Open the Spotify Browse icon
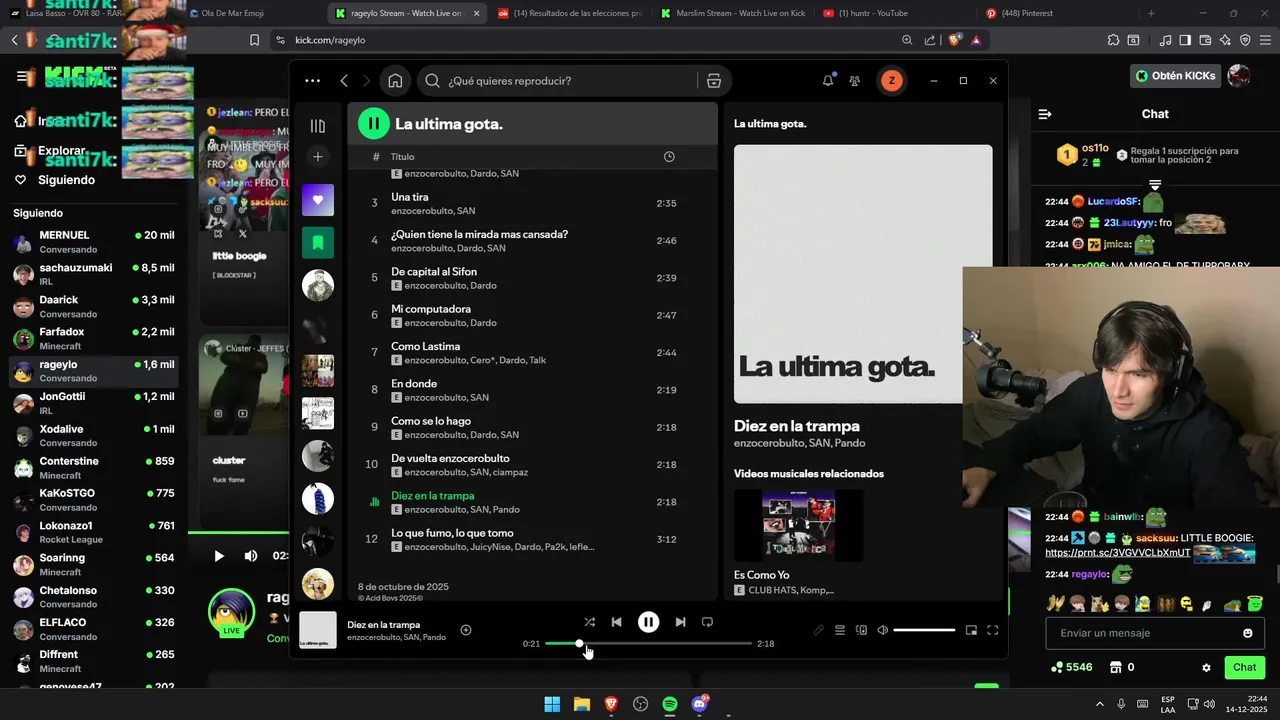This screenshot has height=720, width=1280. coord(714,81)
